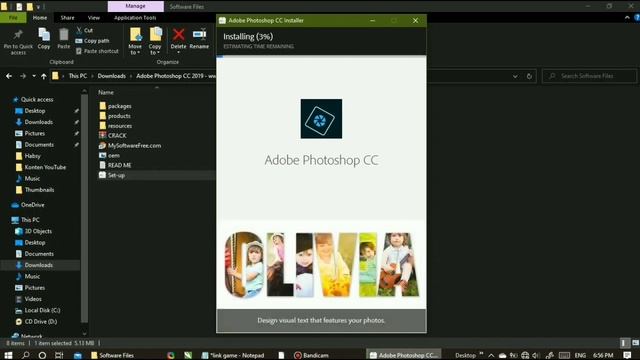Open Thumbnails folder in sidebar

click(39, 190)
